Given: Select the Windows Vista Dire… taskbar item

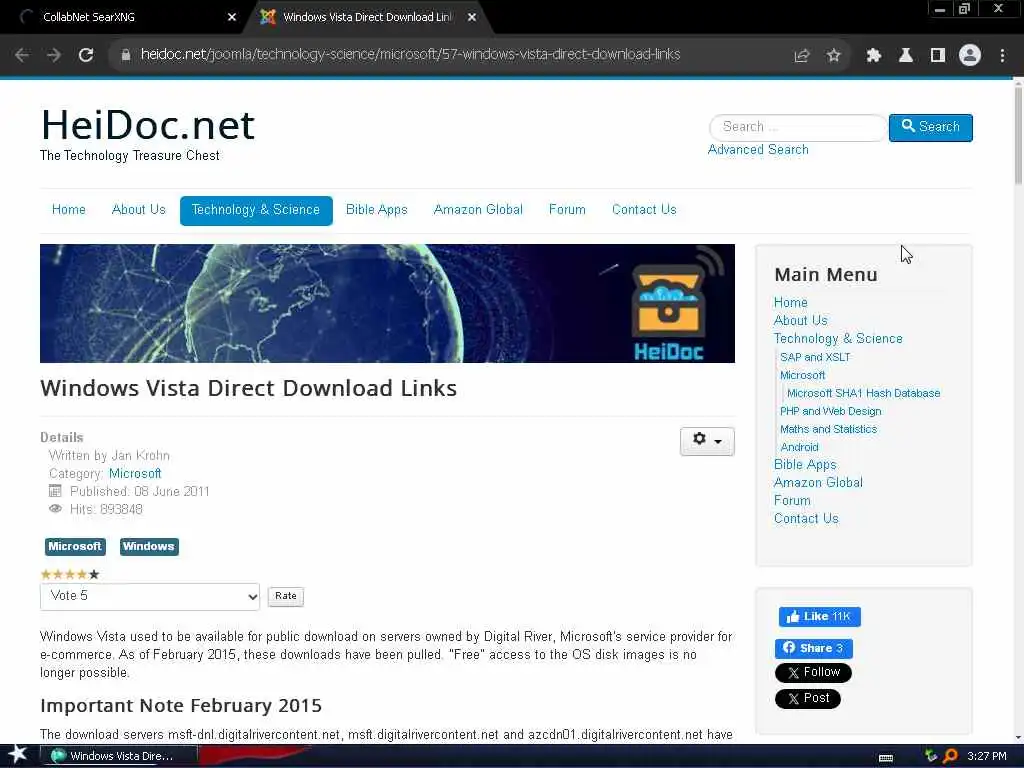Looking at the screenshot, I should [119, 756].
